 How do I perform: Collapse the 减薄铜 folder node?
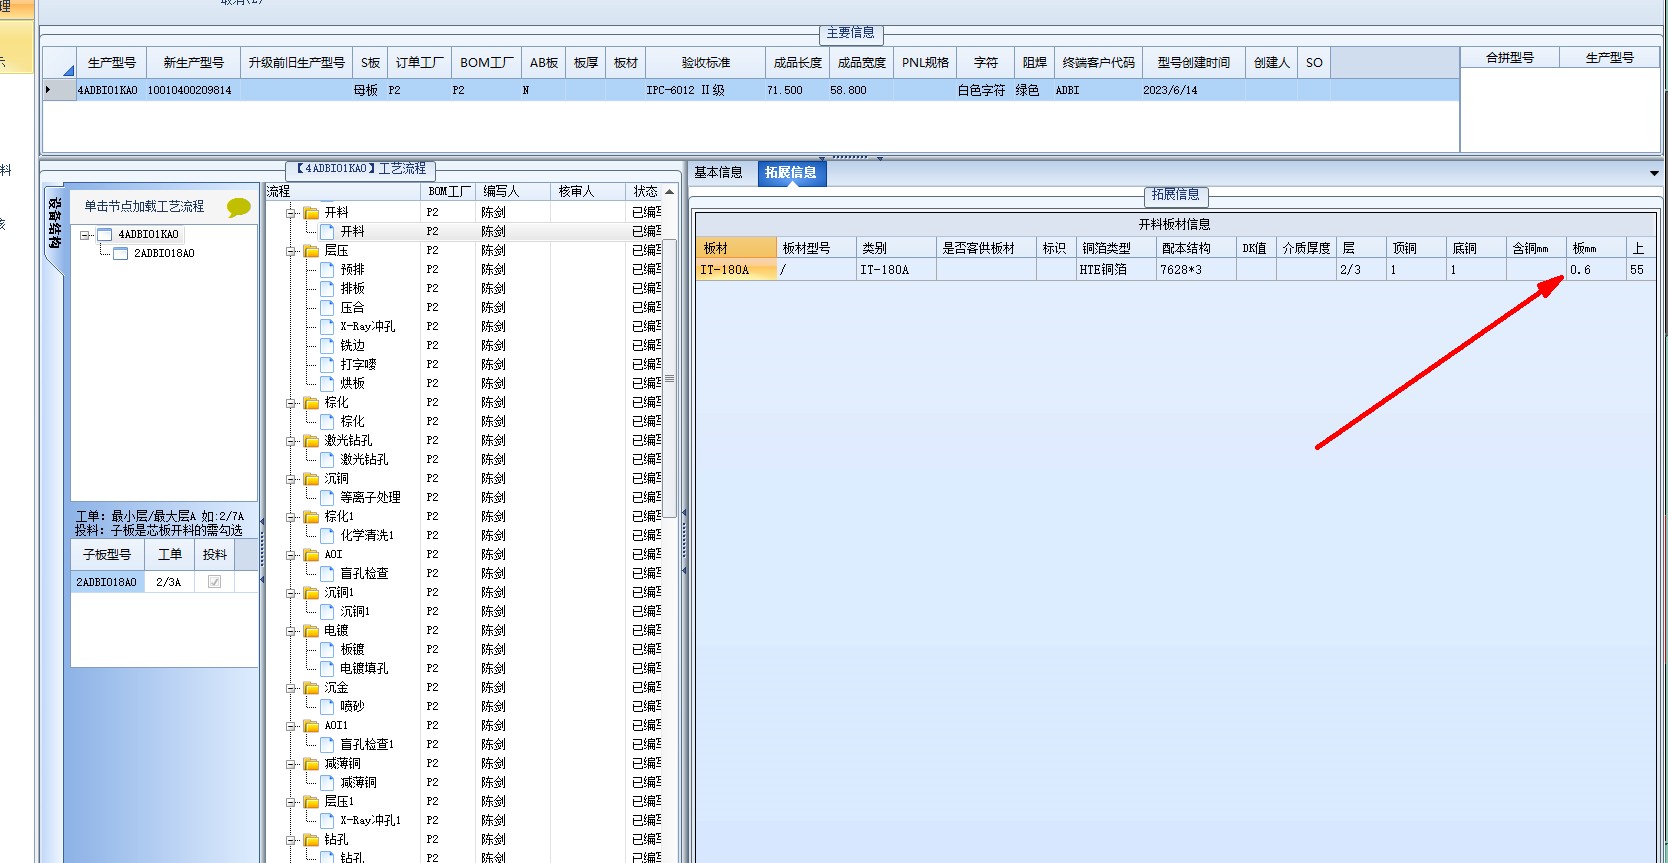pos(292,764)
